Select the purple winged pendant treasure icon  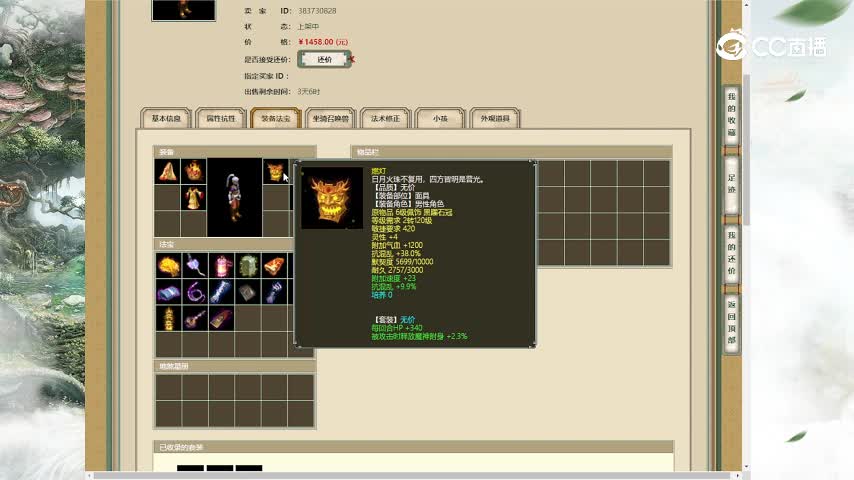pyautogui.click(x=195, y=265)
